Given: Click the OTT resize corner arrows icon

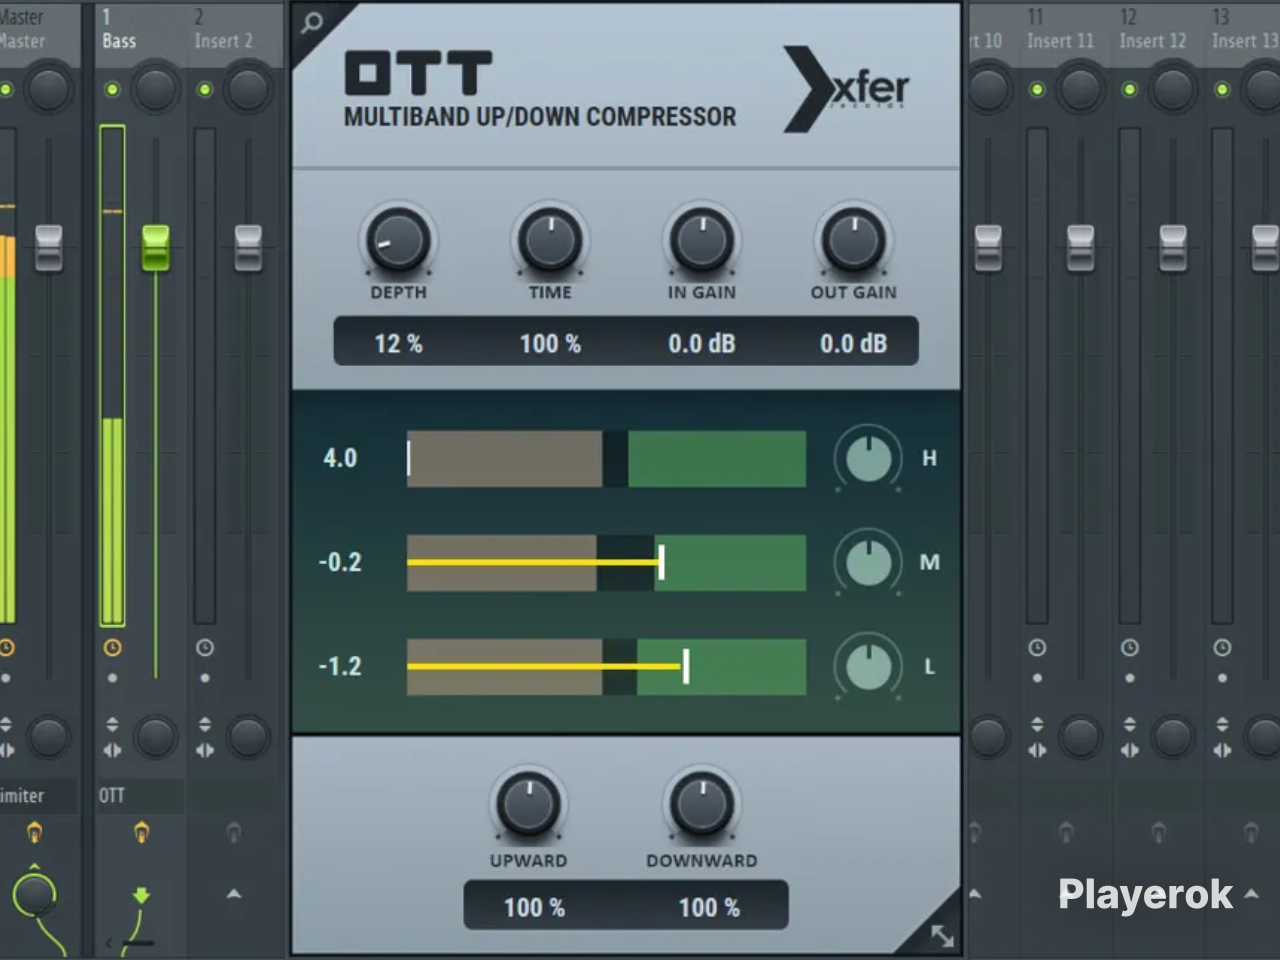Looking at the screenshot, I should tap(942, 936).
